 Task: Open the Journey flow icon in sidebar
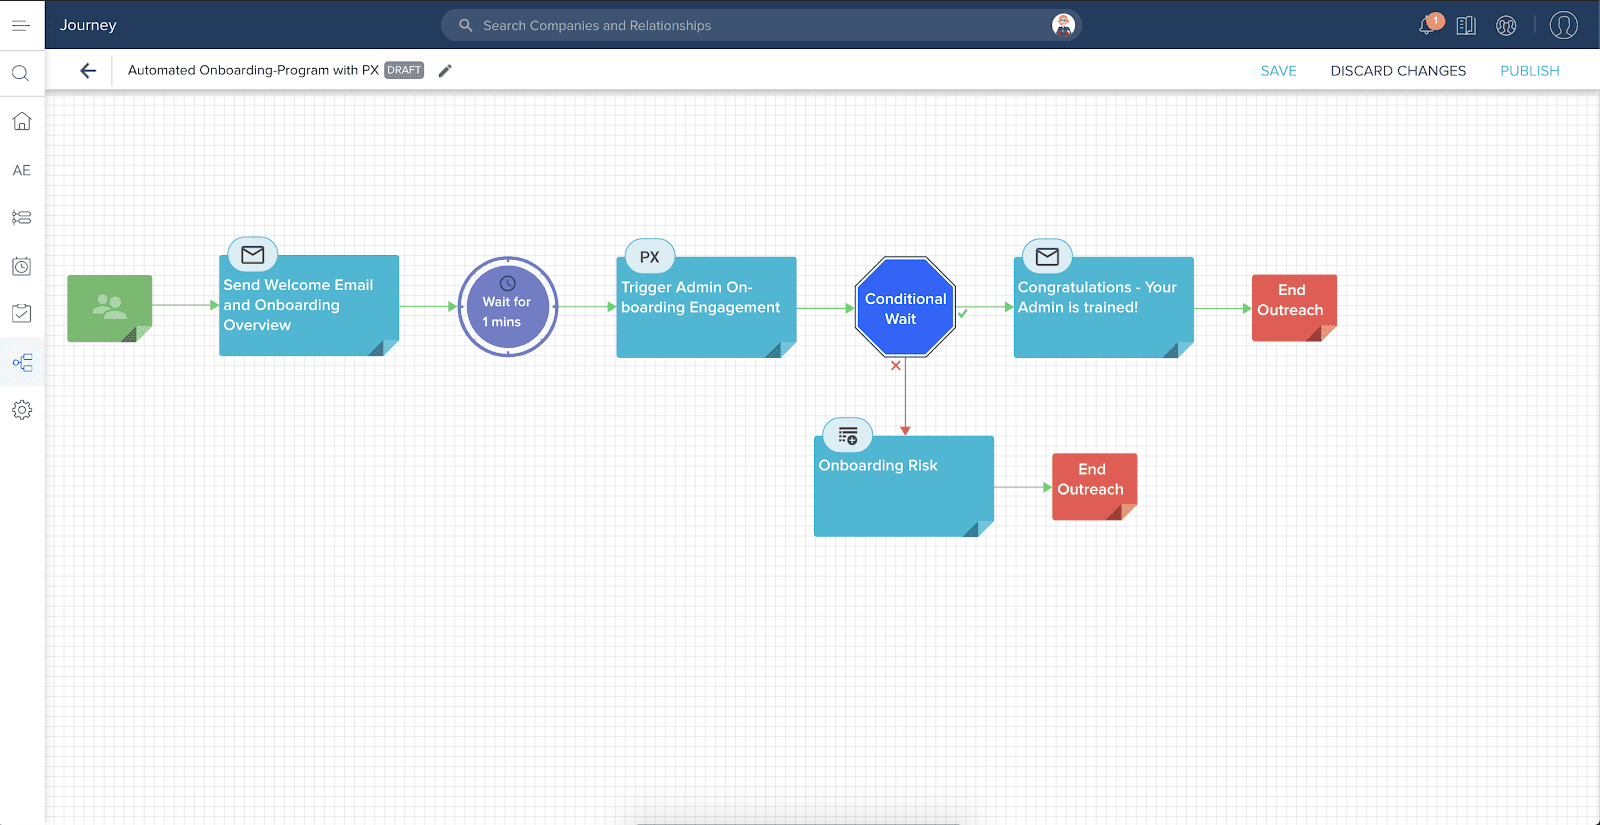(x=22, y=362)
